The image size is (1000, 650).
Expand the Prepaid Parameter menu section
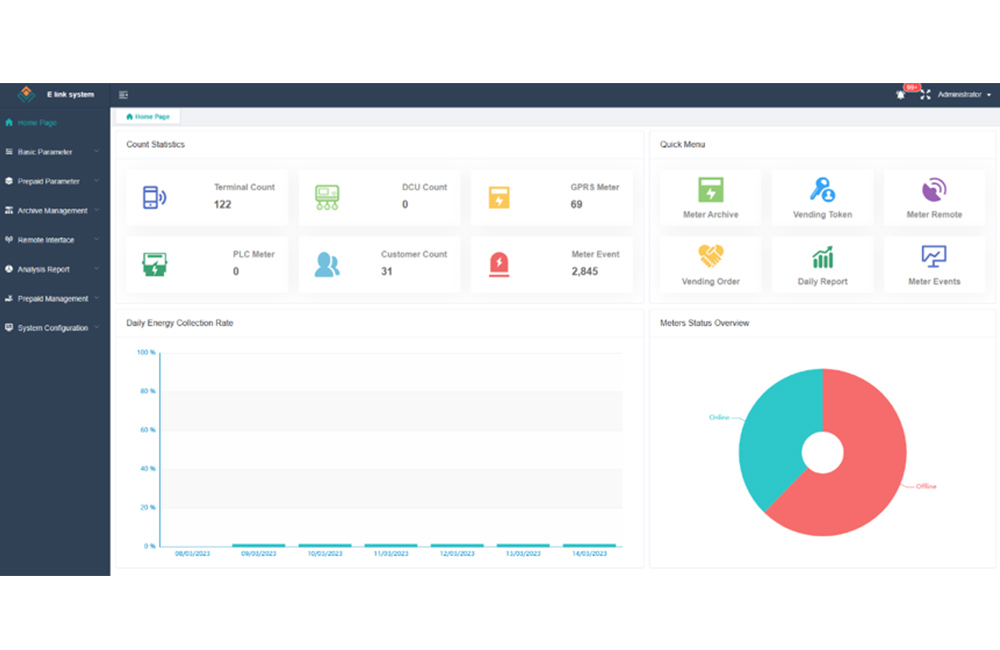50,181
